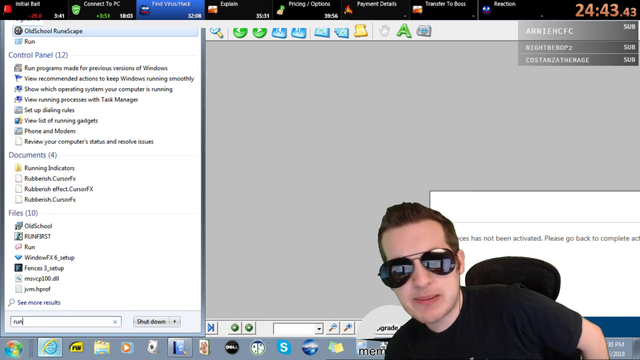This screenshot has width=640, height=360.
Task: Open Skype from the taskbar
Action: click(x=284, y=348)
